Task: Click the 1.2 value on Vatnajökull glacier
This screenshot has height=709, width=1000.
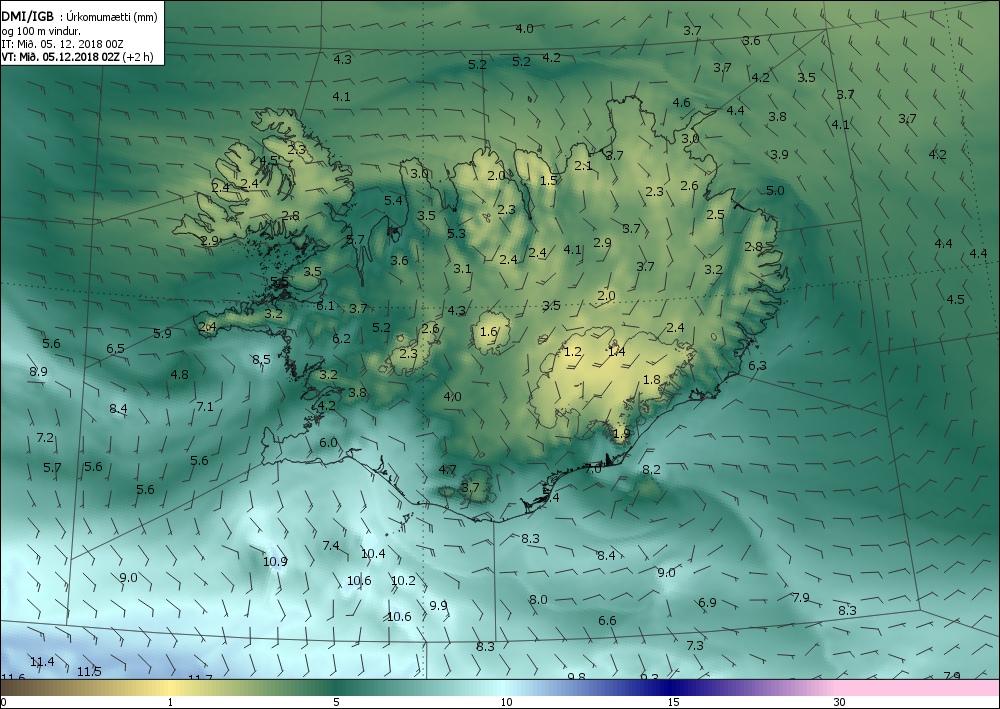Action: (x=573, y=351)
